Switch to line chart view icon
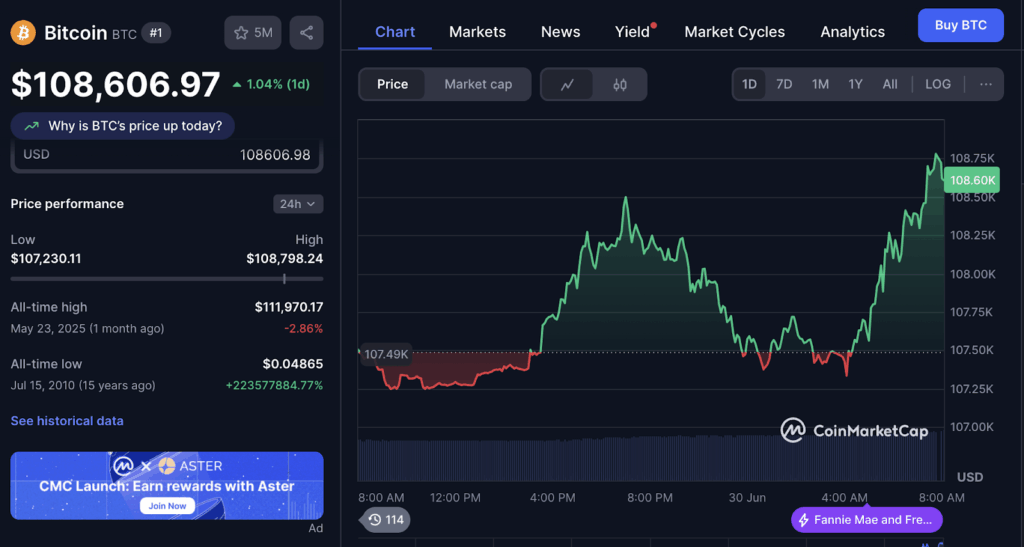 click(x=568, y=85)
